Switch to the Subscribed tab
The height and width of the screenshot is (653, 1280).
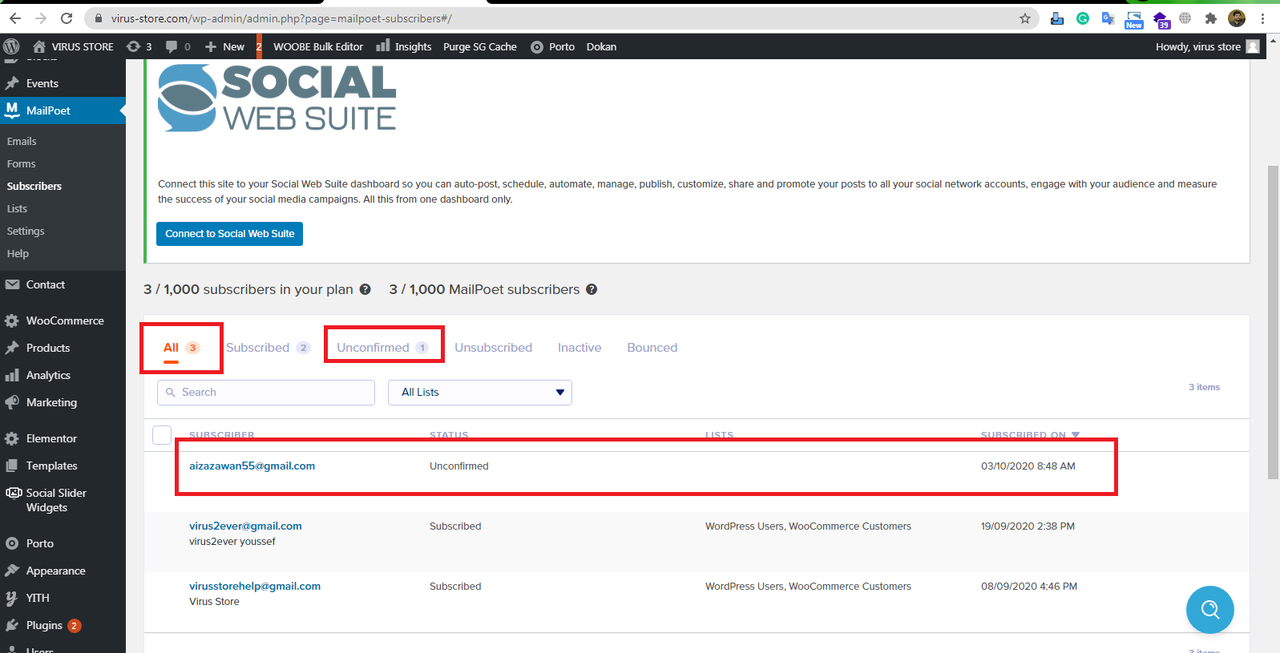pos(268,348)
